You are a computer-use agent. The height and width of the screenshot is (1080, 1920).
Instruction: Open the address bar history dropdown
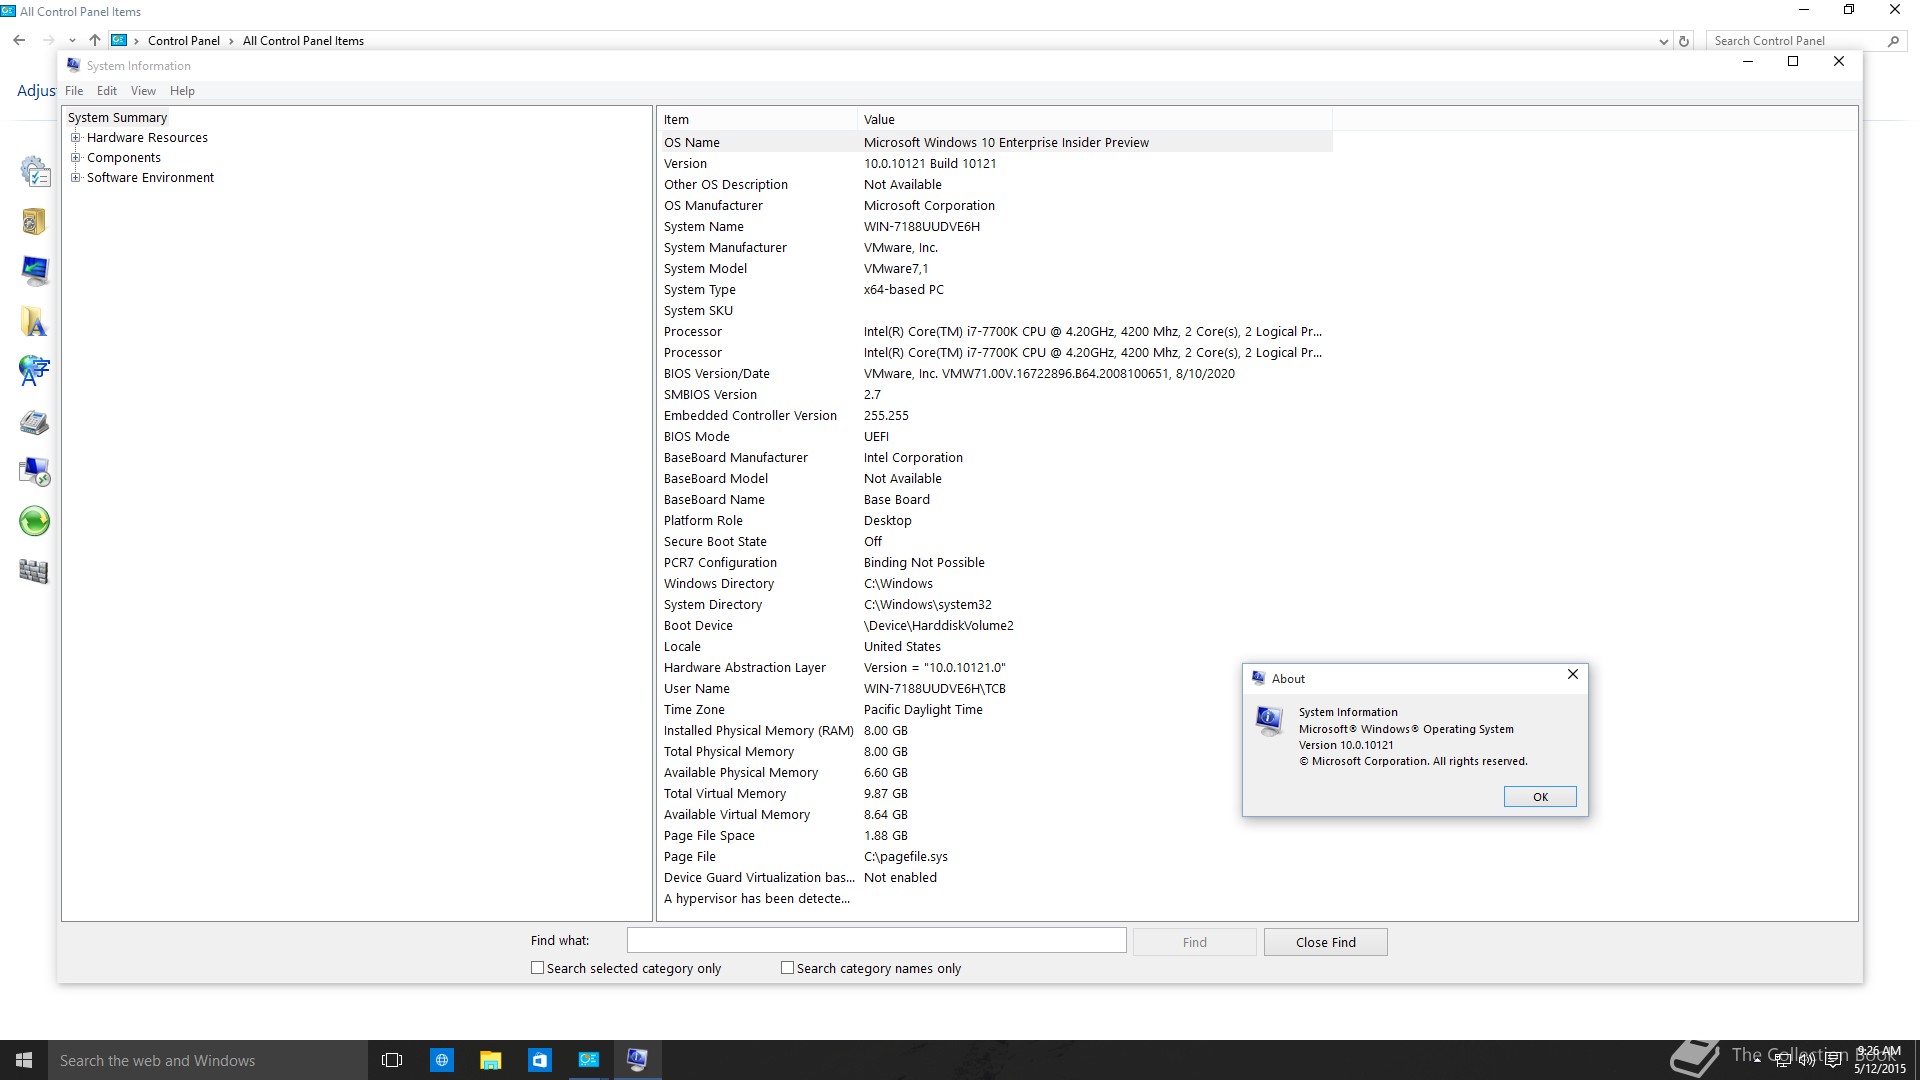tap(1663, 41)
